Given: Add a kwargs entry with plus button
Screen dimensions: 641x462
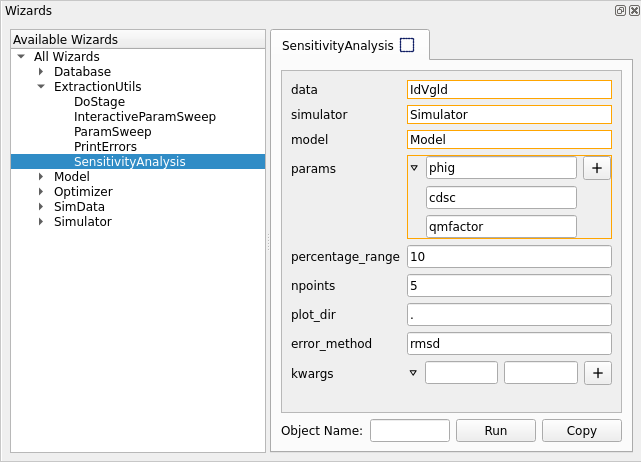Looking at the screenshot, I should pyautogui.click(x=597, y=373).
